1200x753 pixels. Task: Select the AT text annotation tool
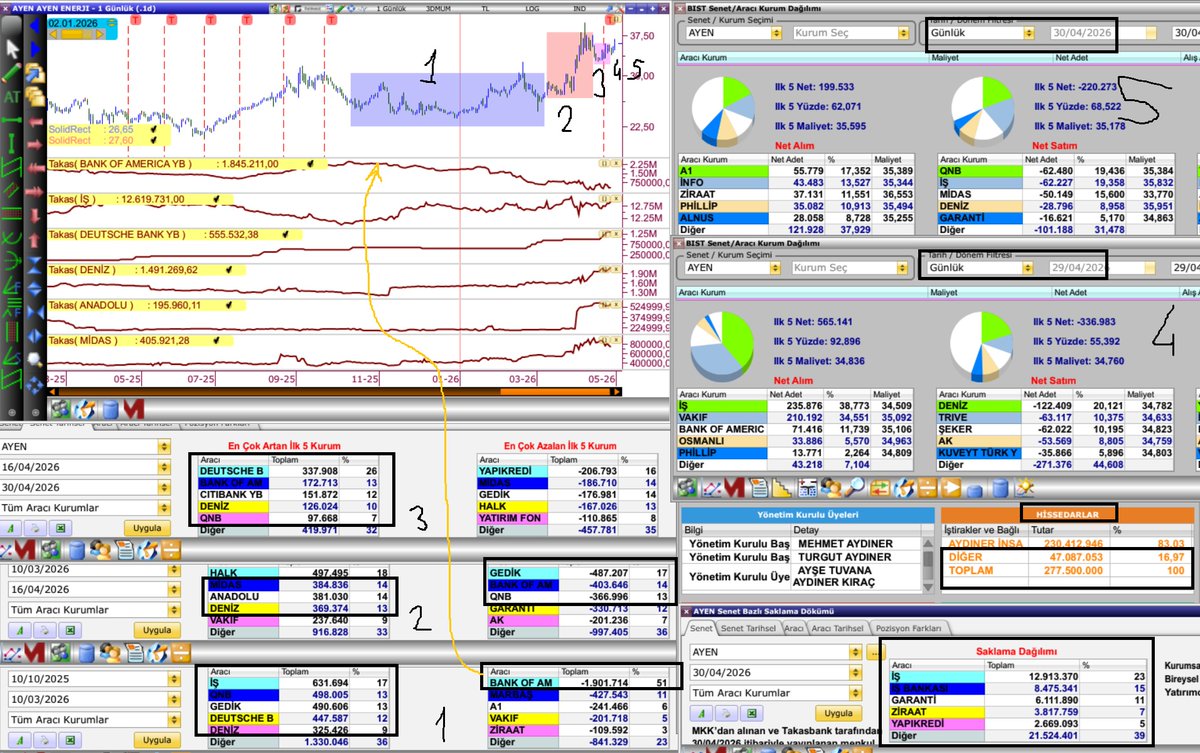pos(11,97)
